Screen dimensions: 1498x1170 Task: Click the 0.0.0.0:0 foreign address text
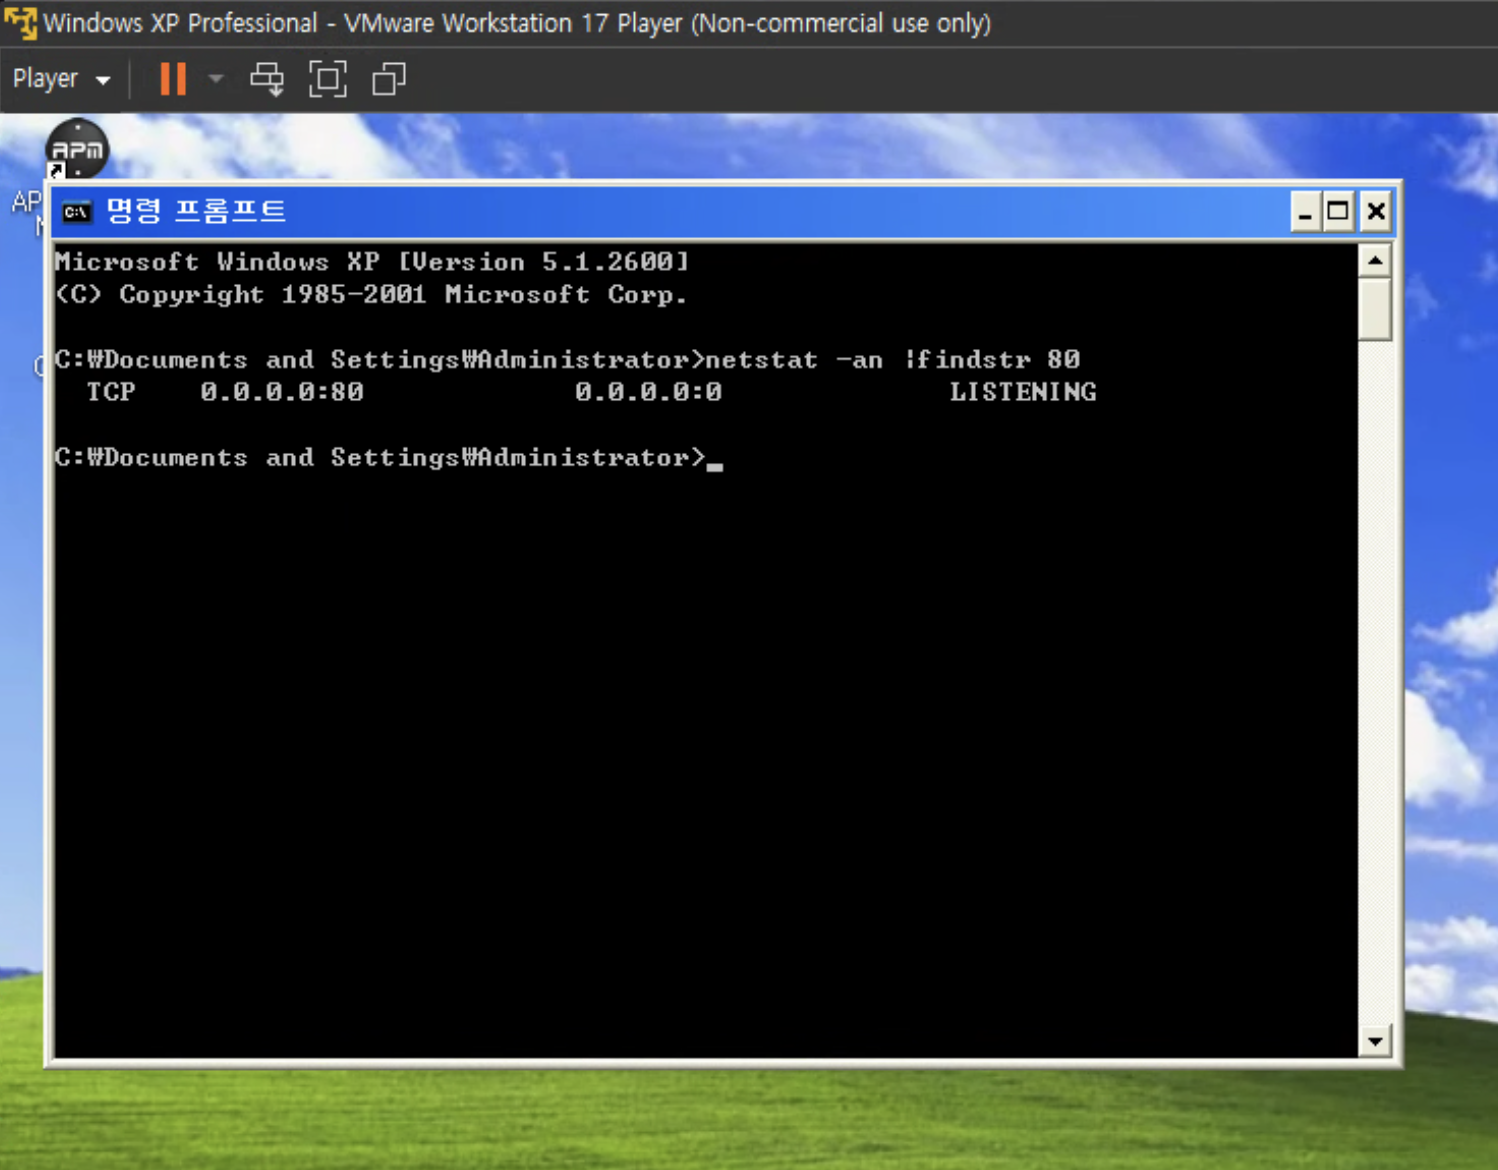point(648,392)
